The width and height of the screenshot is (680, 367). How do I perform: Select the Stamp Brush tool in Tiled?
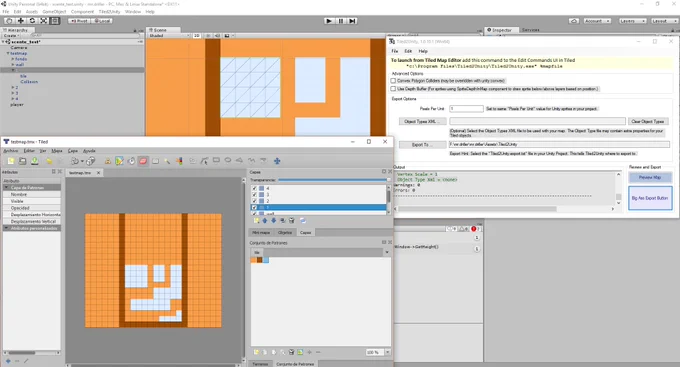pos(108,161)
